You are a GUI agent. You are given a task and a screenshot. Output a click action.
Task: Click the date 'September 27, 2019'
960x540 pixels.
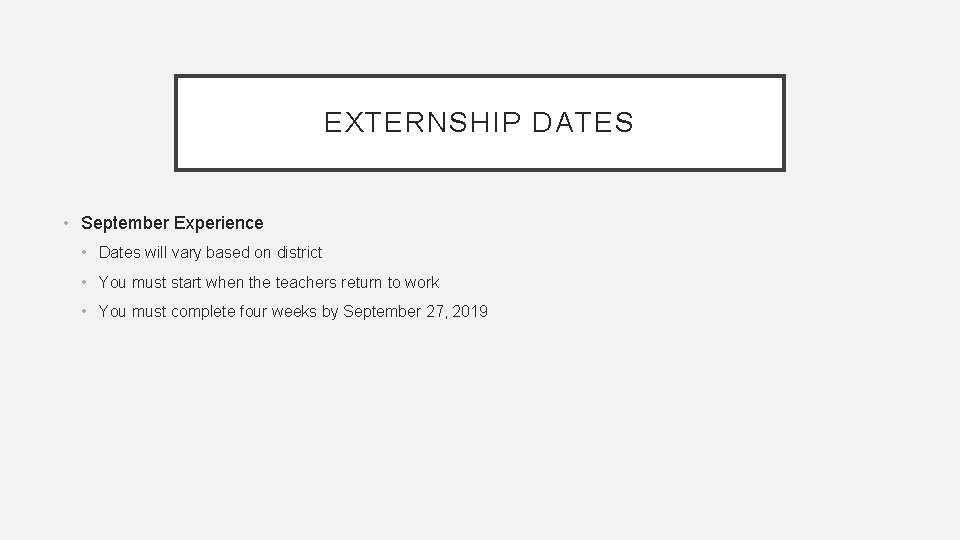[x=415, y=312]
